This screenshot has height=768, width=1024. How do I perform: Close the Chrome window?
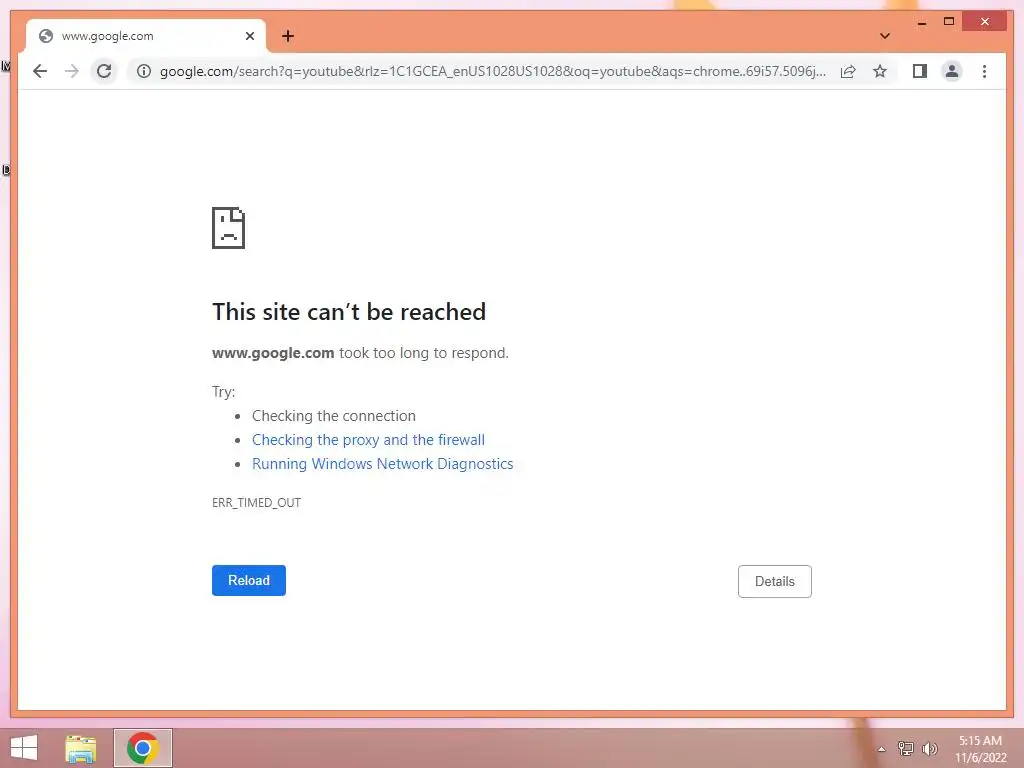pyautogui.click(x=985, y=22)
